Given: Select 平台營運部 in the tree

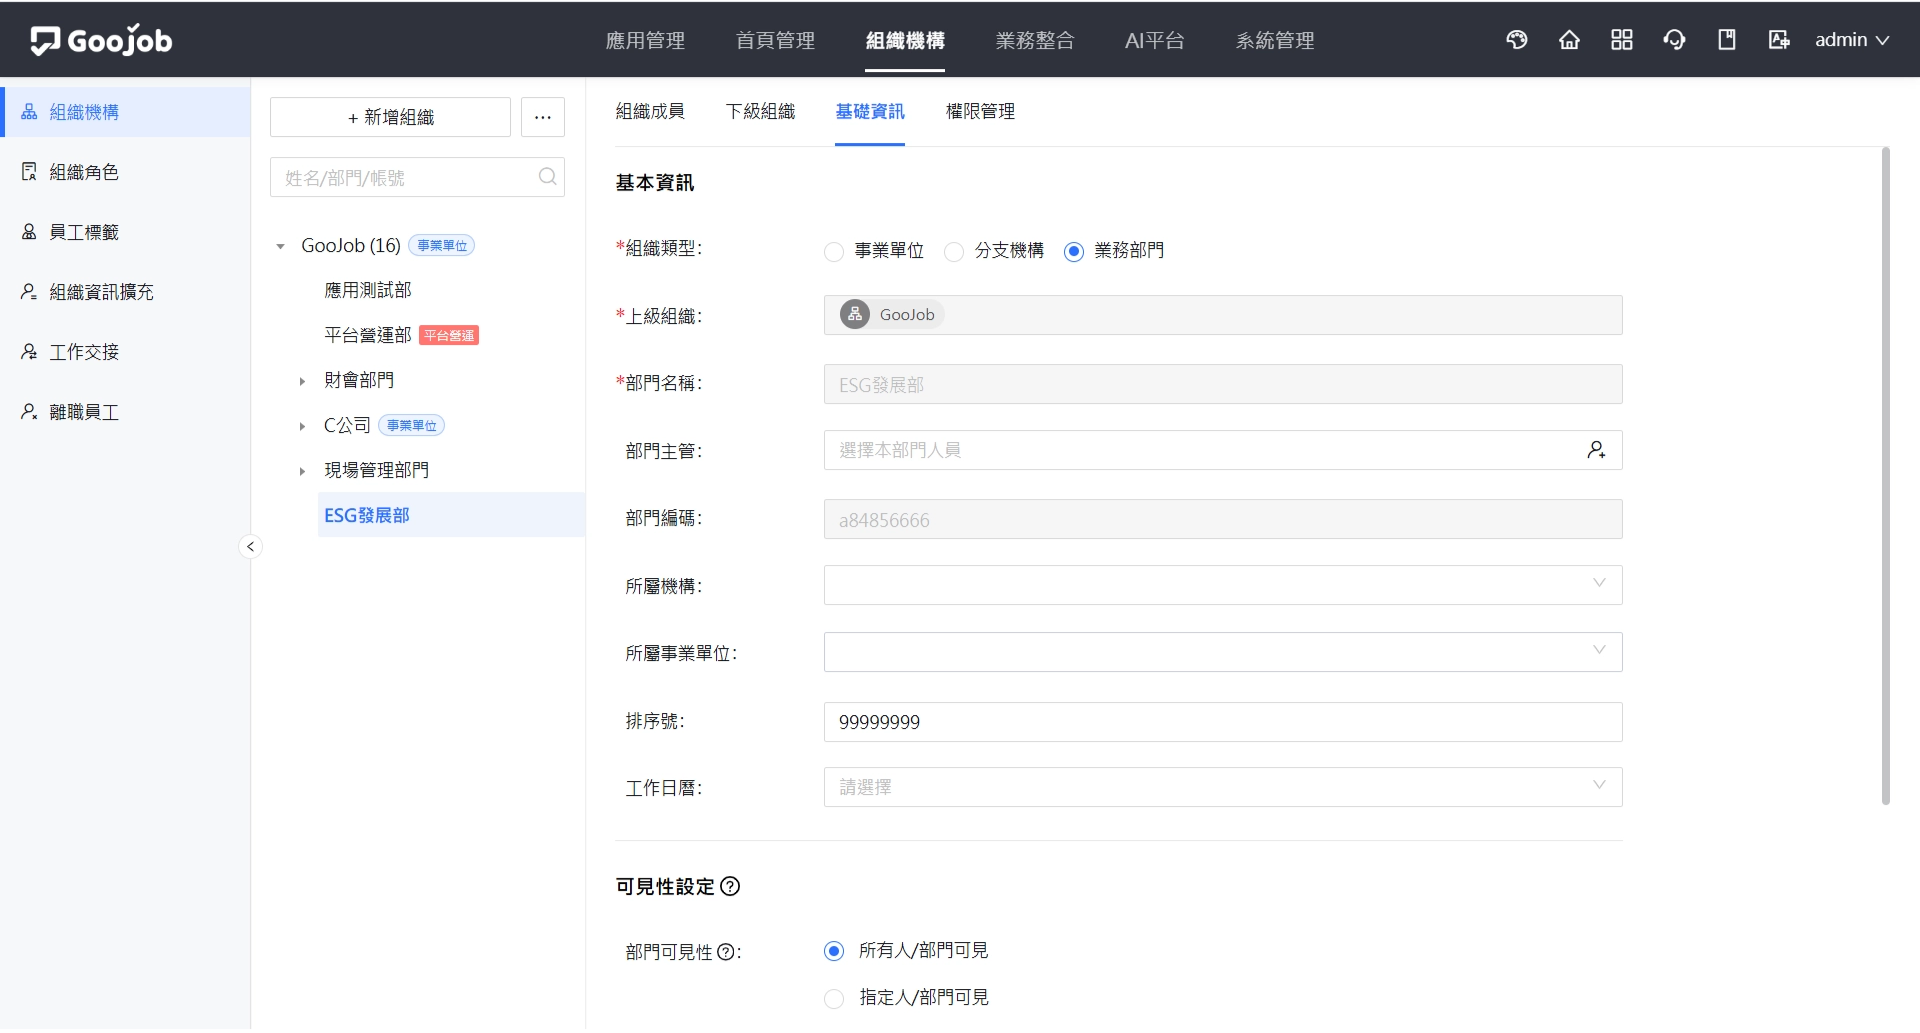Looking at the screenshot, I should pos(368,335).
